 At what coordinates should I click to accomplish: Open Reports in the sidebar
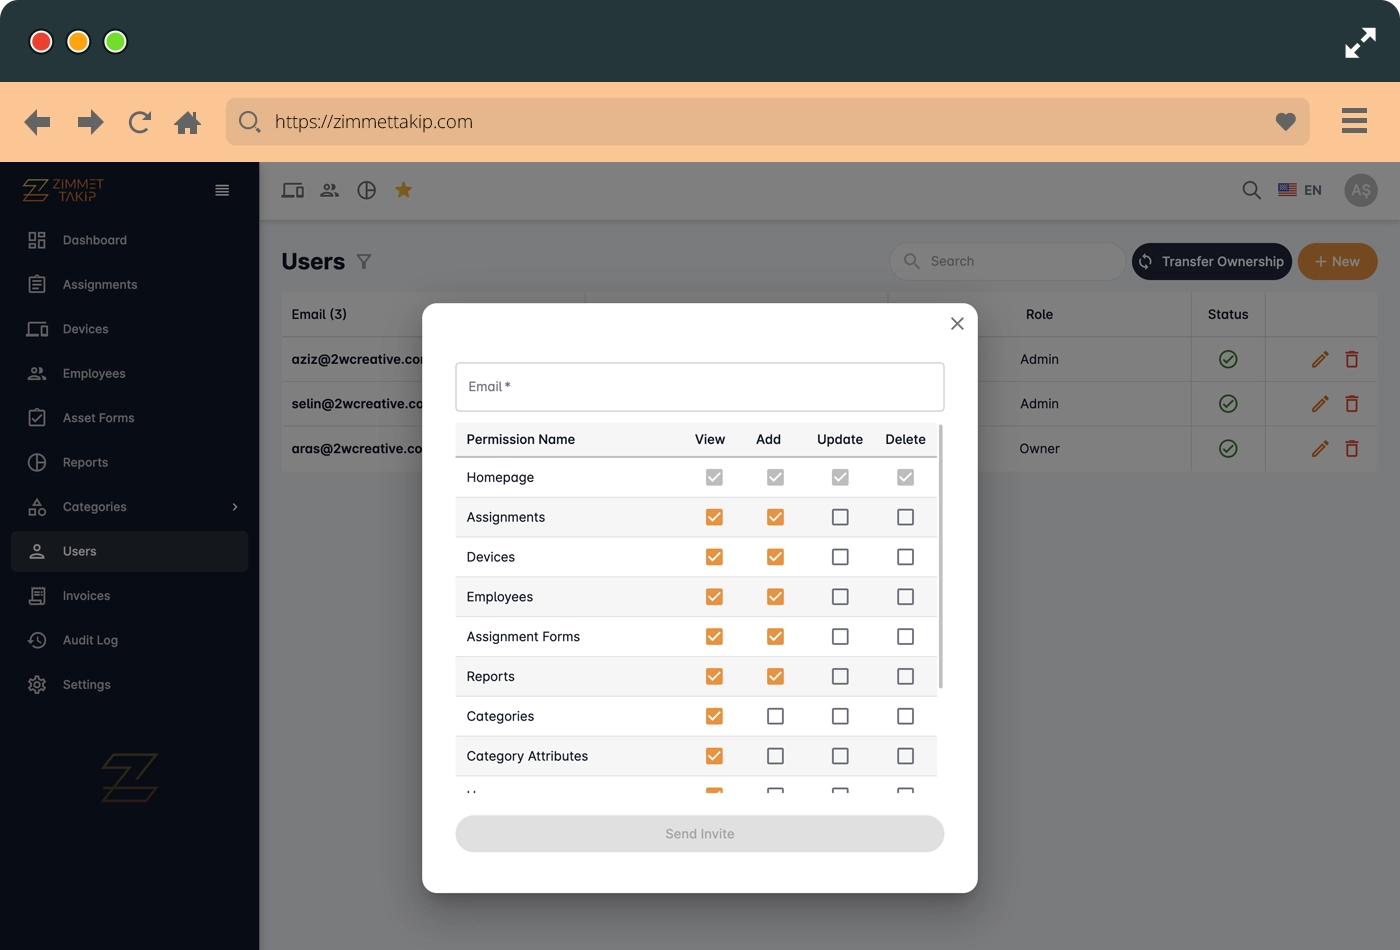[x=130, y=463]
